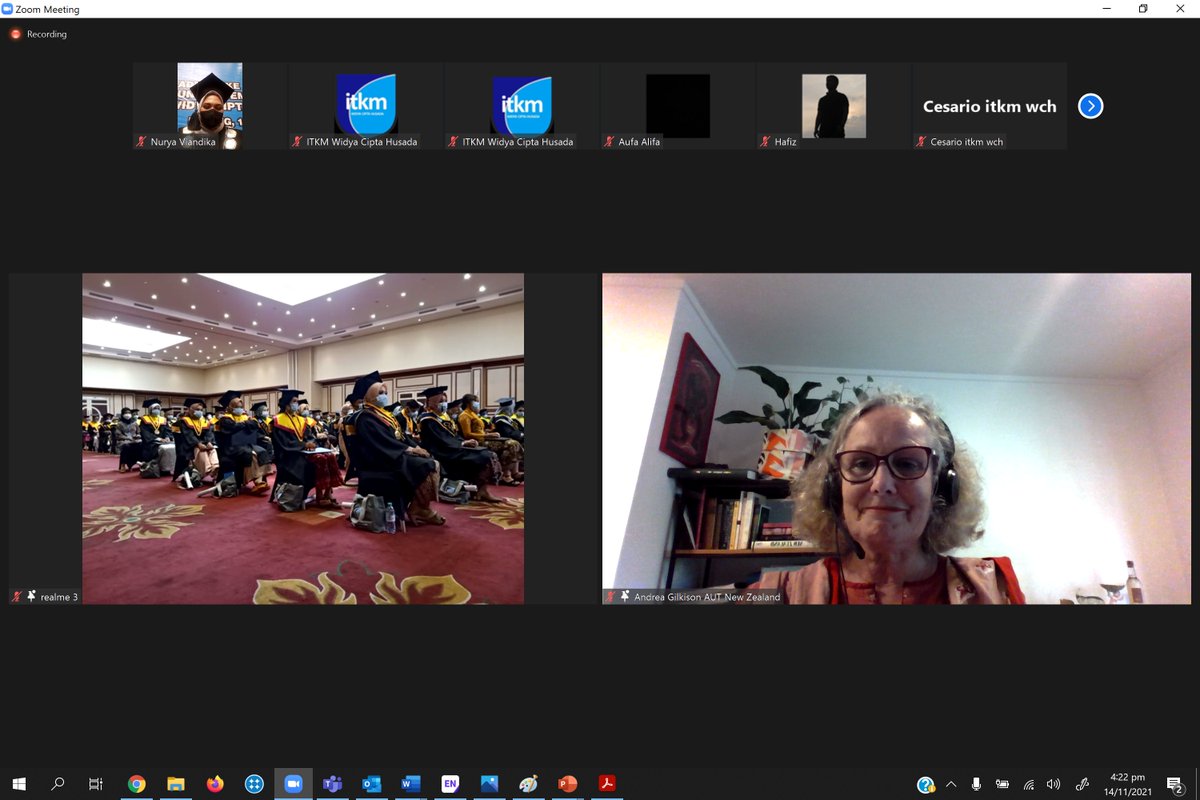
Task: Click the help question-mark tray icon
Action: (926, 784)
